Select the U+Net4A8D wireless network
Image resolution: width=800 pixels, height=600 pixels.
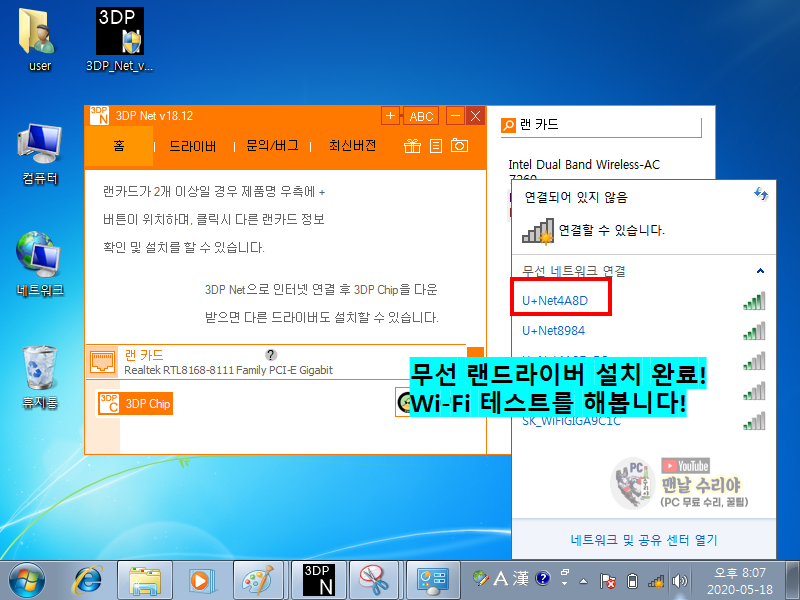[x=555, y=301]
